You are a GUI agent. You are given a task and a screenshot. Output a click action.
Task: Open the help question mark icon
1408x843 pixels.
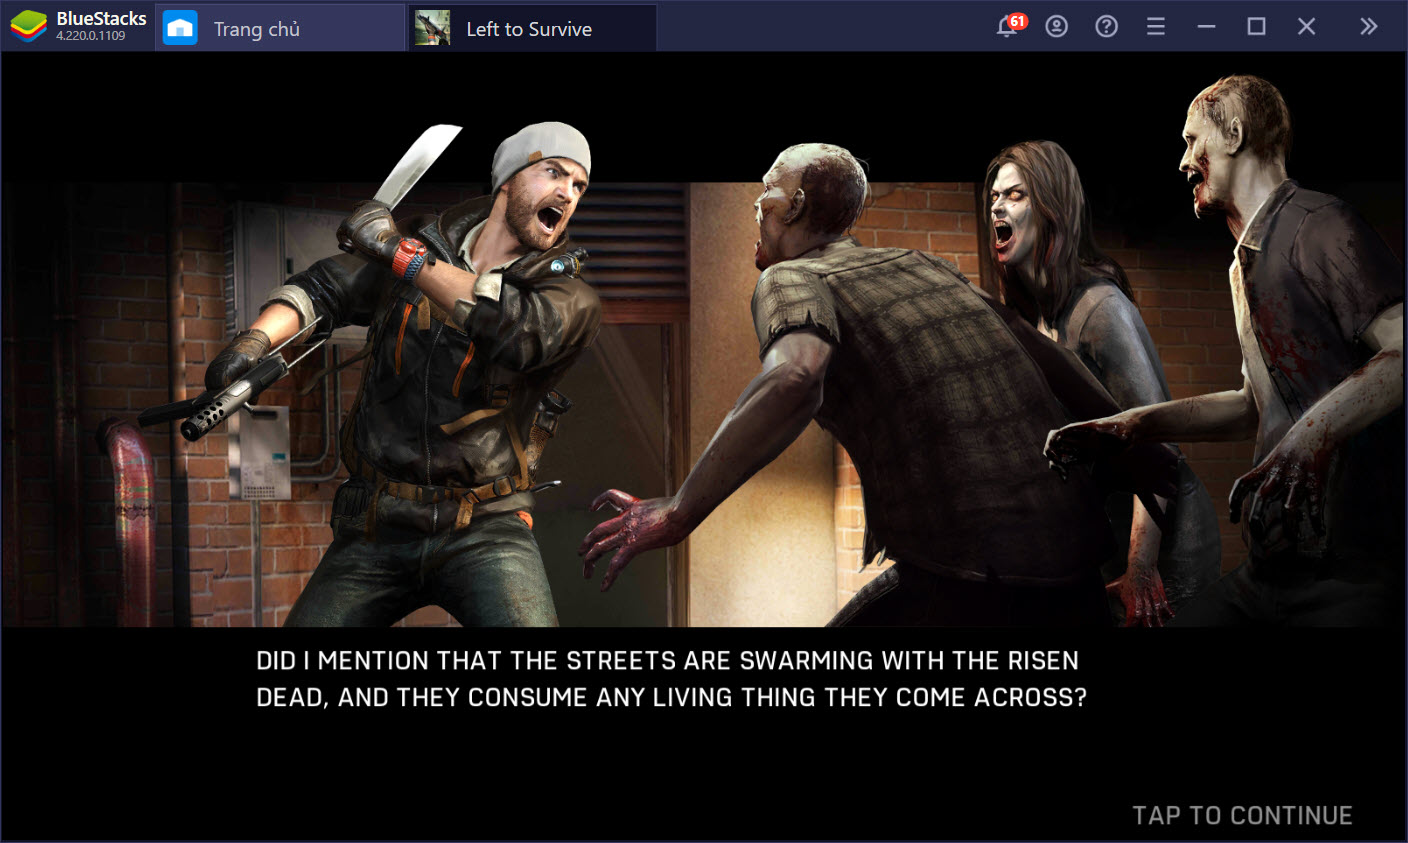tap(1106, 27)
